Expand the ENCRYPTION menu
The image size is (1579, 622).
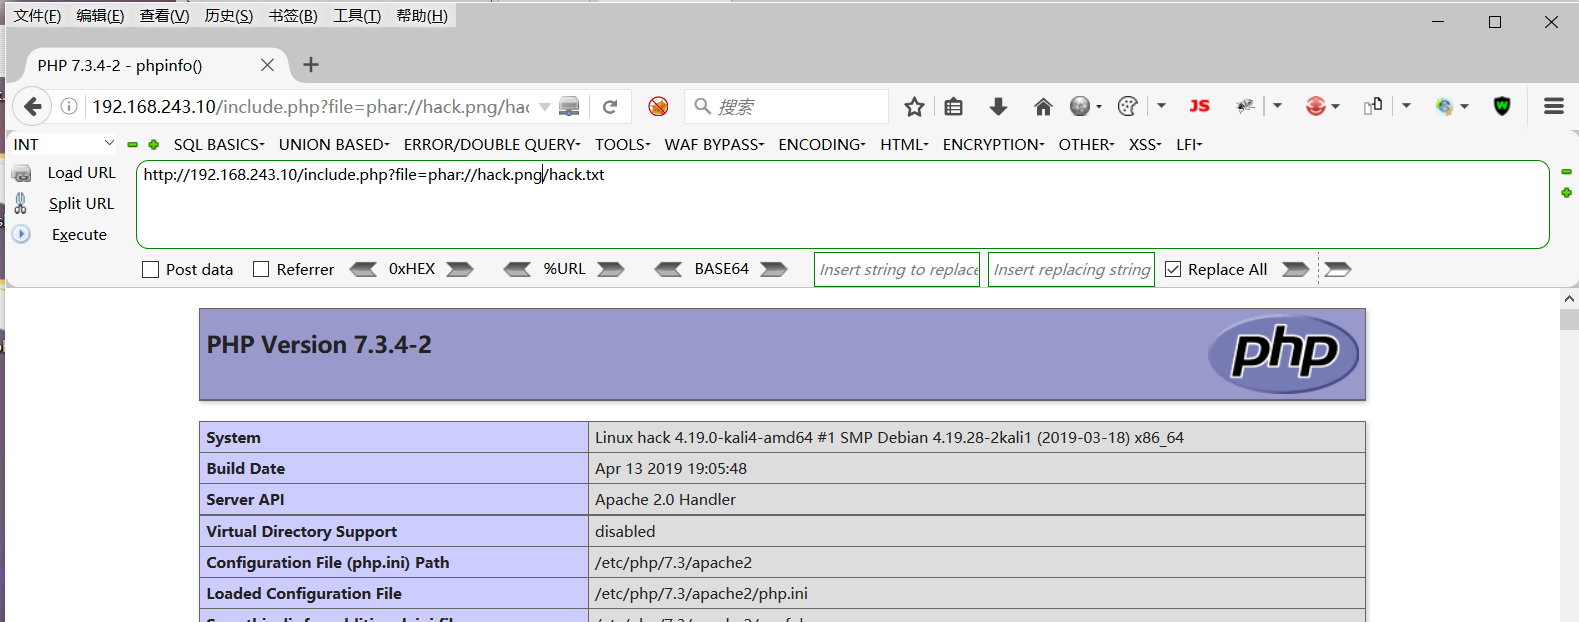(x=994, y=145)
